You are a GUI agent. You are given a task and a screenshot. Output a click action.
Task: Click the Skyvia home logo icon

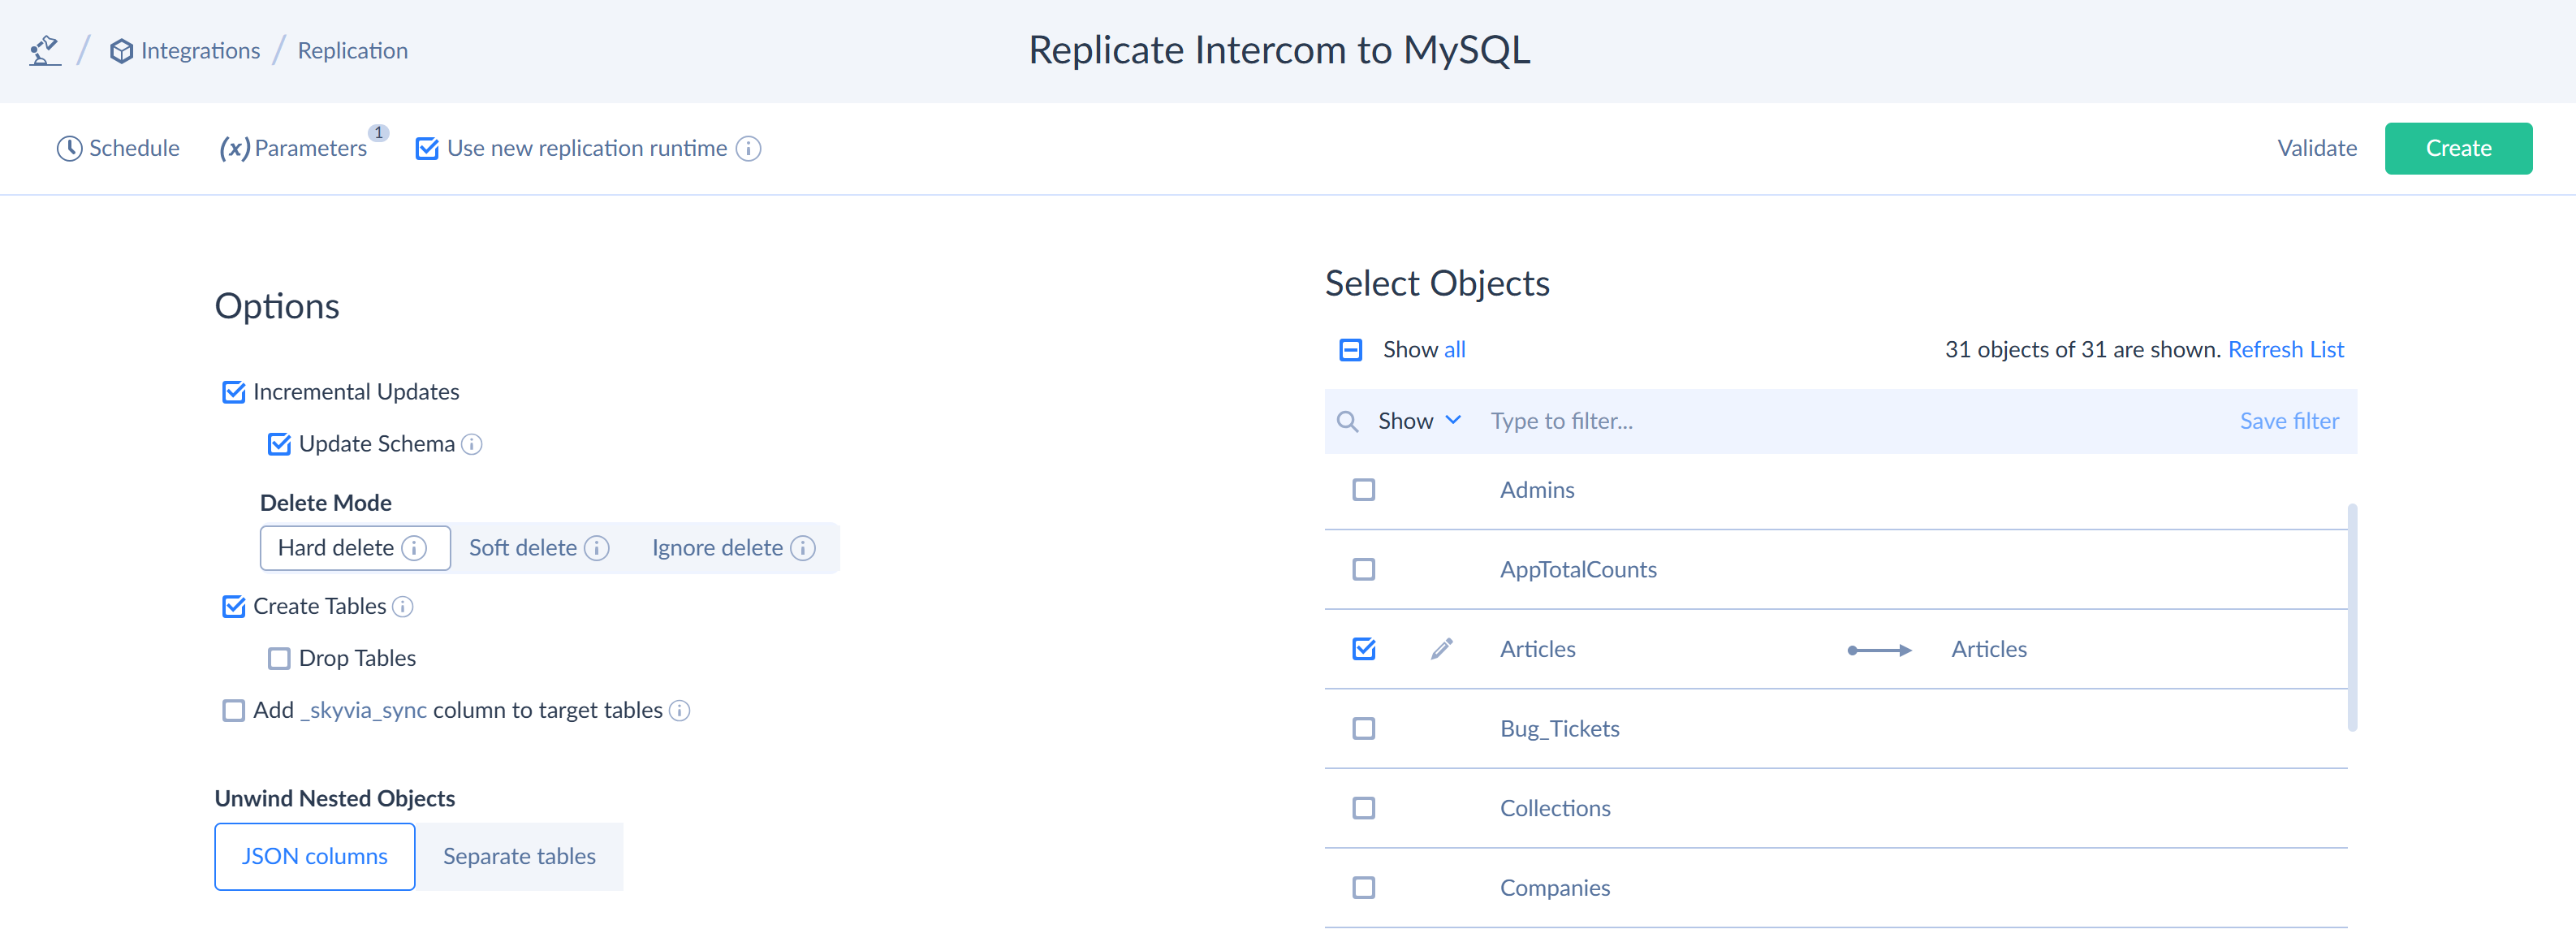[44, 50]
